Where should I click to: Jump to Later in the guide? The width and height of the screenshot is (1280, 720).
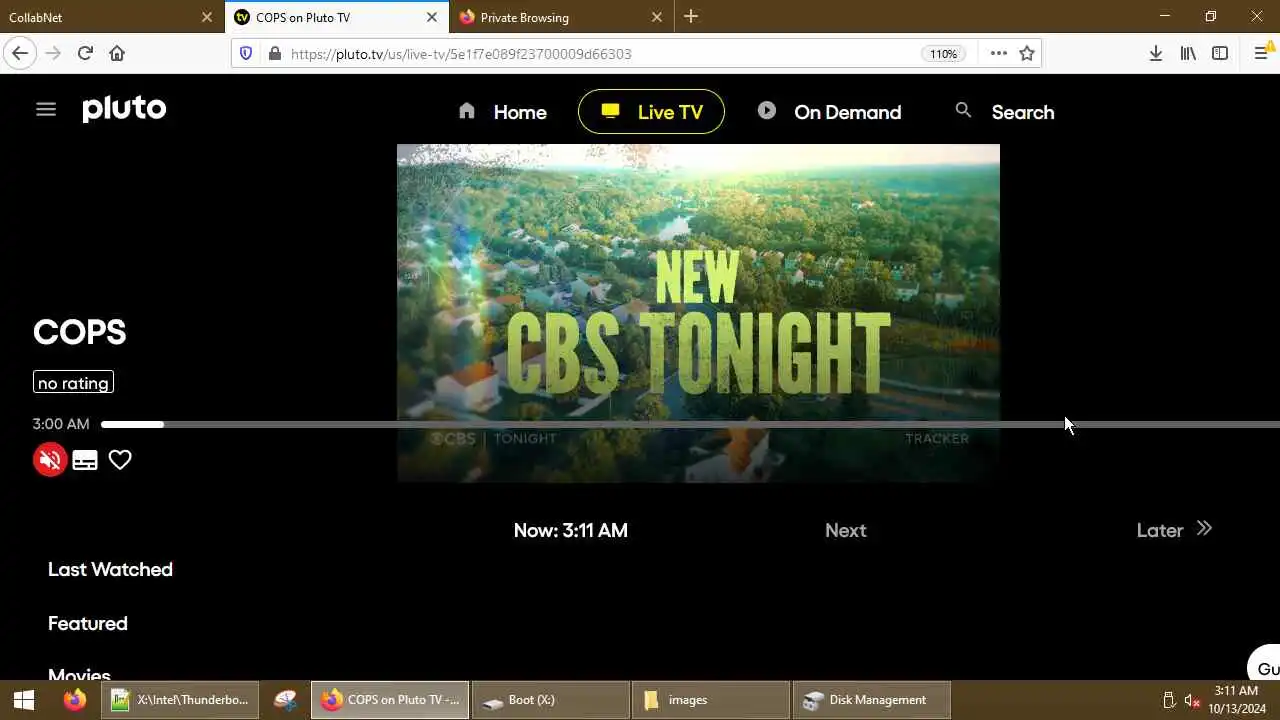[1174, 530]
